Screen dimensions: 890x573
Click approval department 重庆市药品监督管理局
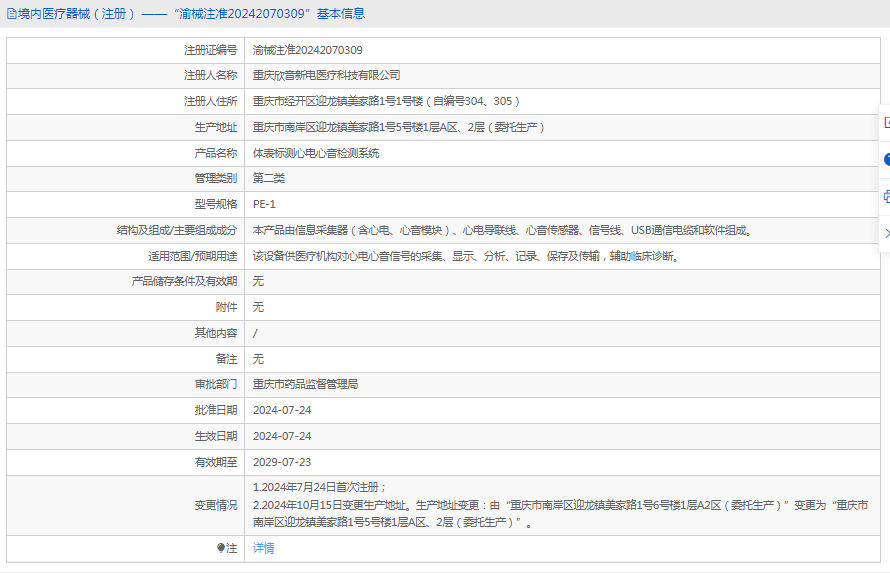(x=305, y=385)
